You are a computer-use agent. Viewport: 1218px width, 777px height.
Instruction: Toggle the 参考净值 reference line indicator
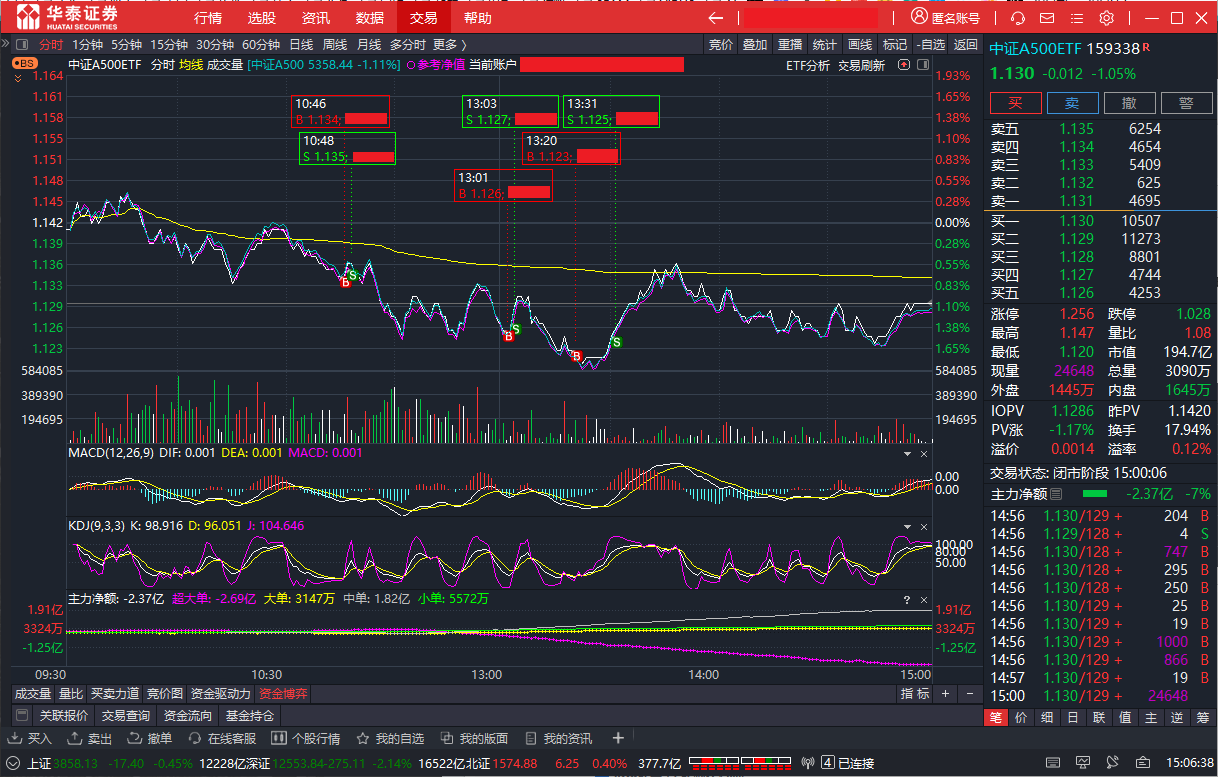coord(436,65)
